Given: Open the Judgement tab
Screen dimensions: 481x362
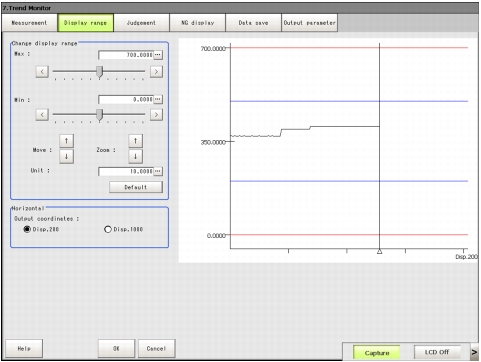Looking at the screenshot, I should (141, 23).
